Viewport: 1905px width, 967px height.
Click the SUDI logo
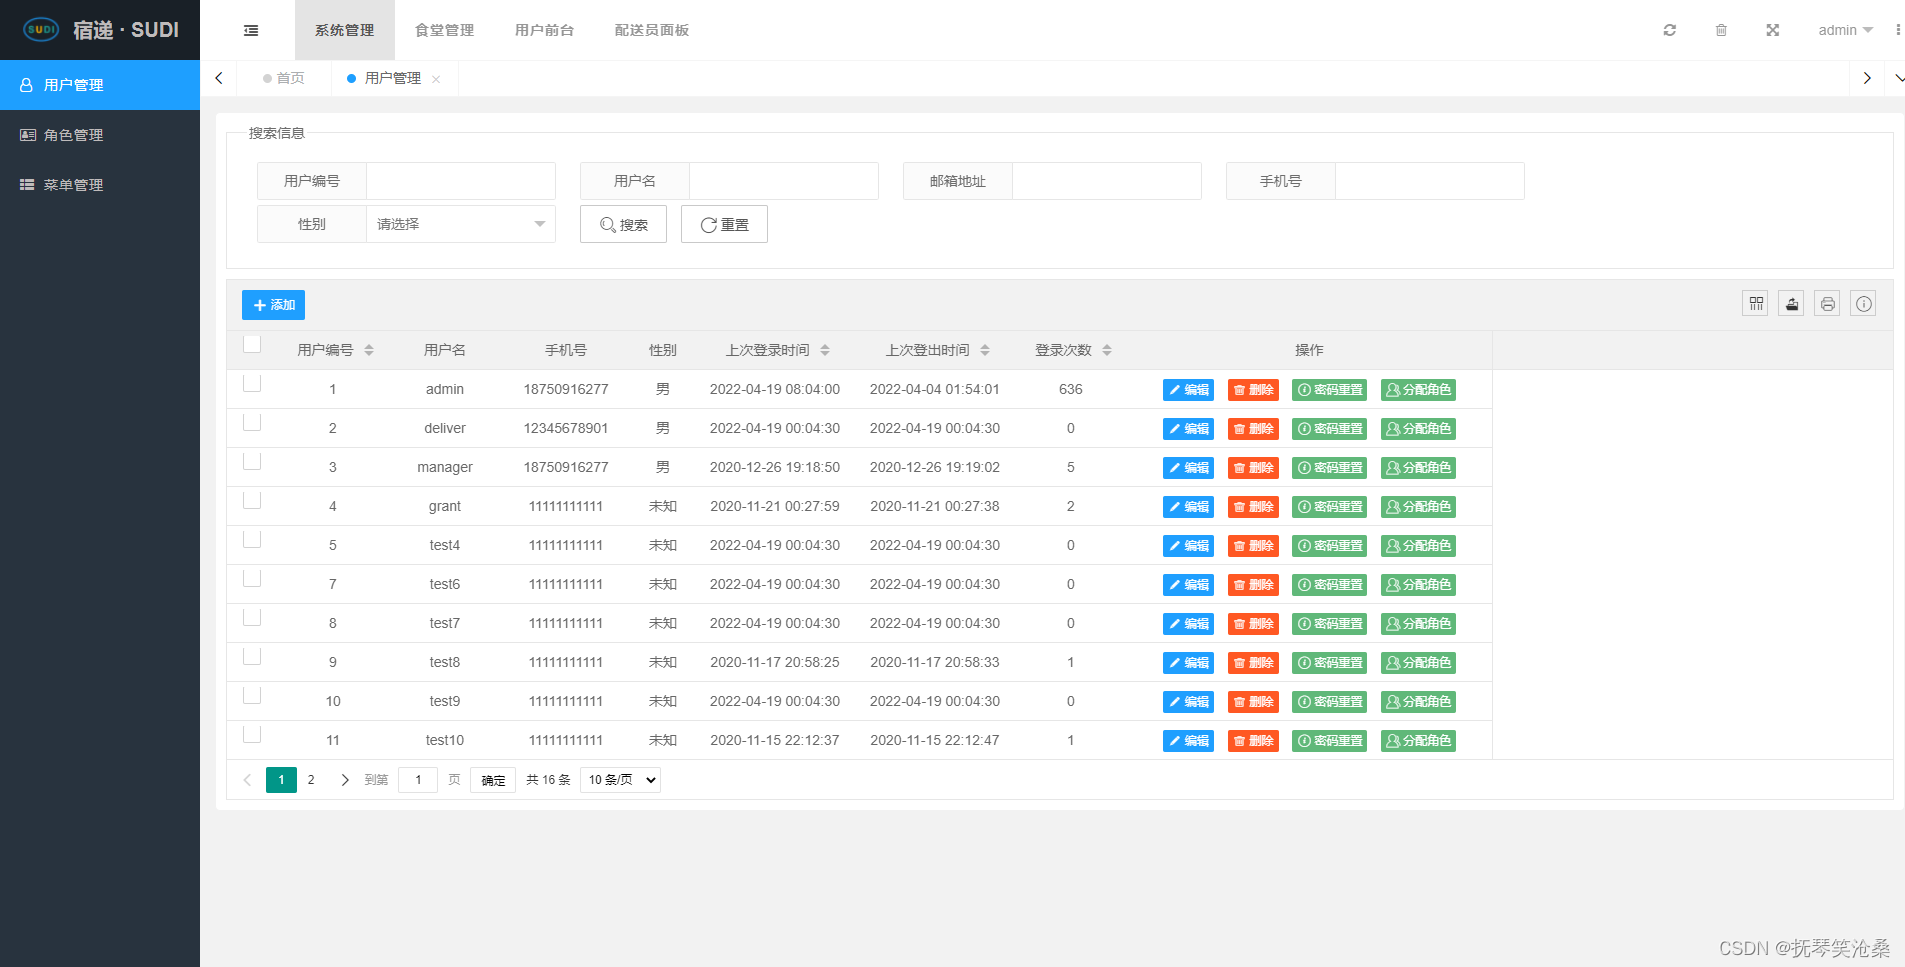(41, 30)
